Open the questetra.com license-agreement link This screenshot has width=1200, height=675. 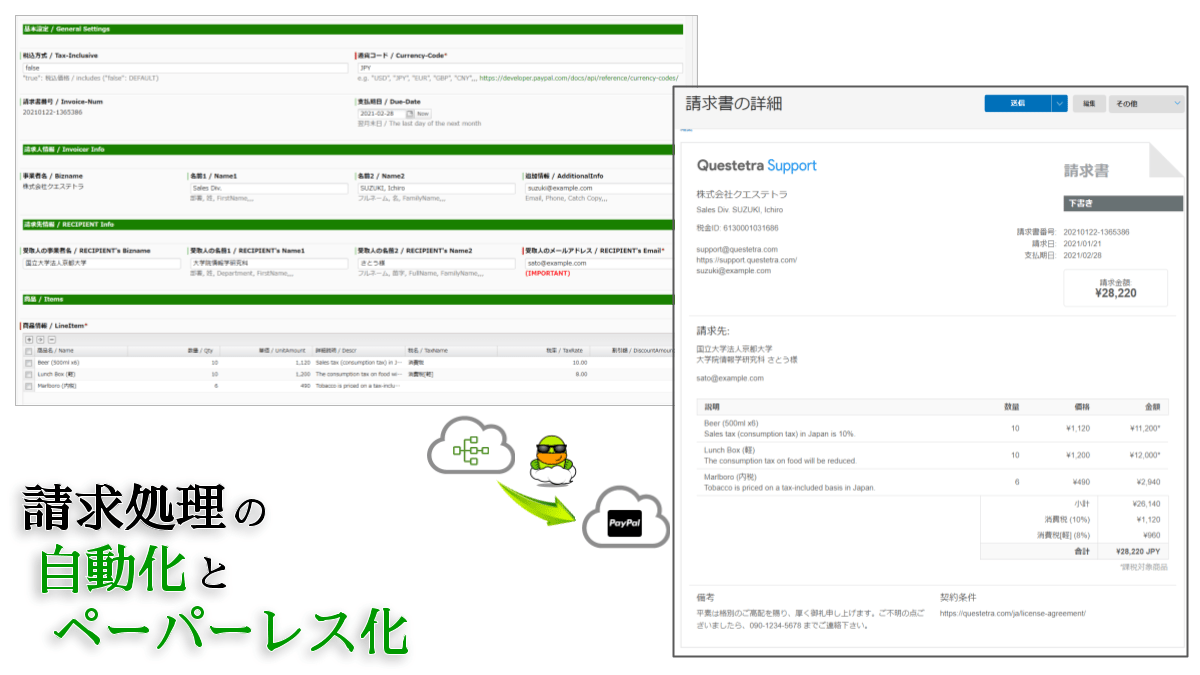pos(1012,613)
